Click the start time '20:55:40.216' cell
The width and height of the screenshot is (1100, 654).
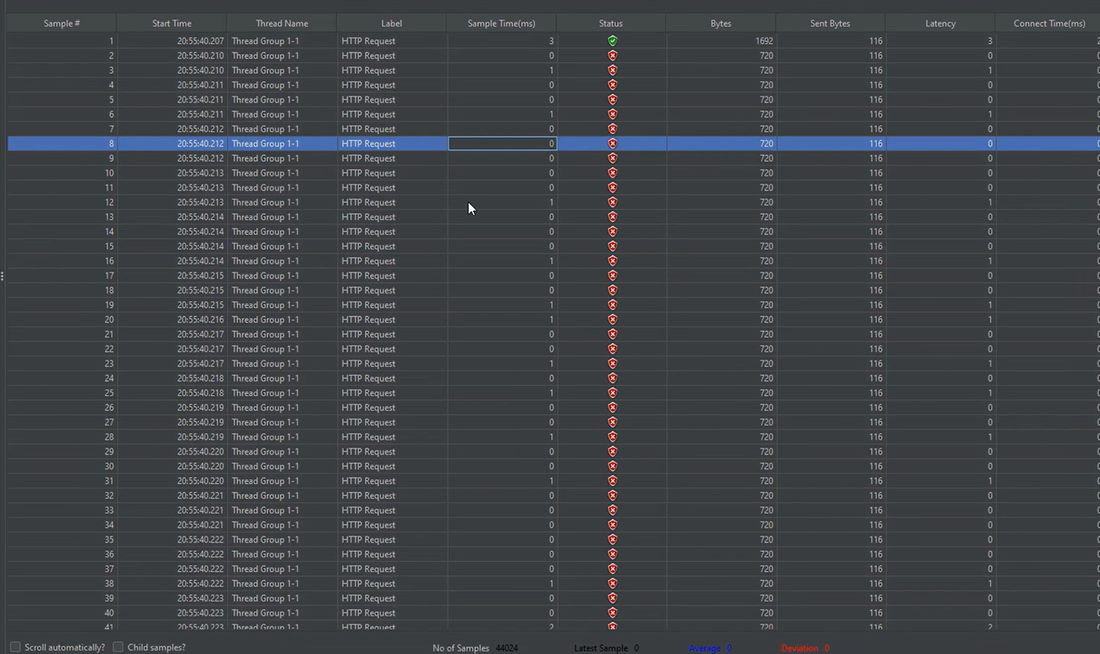click(x=172, y=319)
